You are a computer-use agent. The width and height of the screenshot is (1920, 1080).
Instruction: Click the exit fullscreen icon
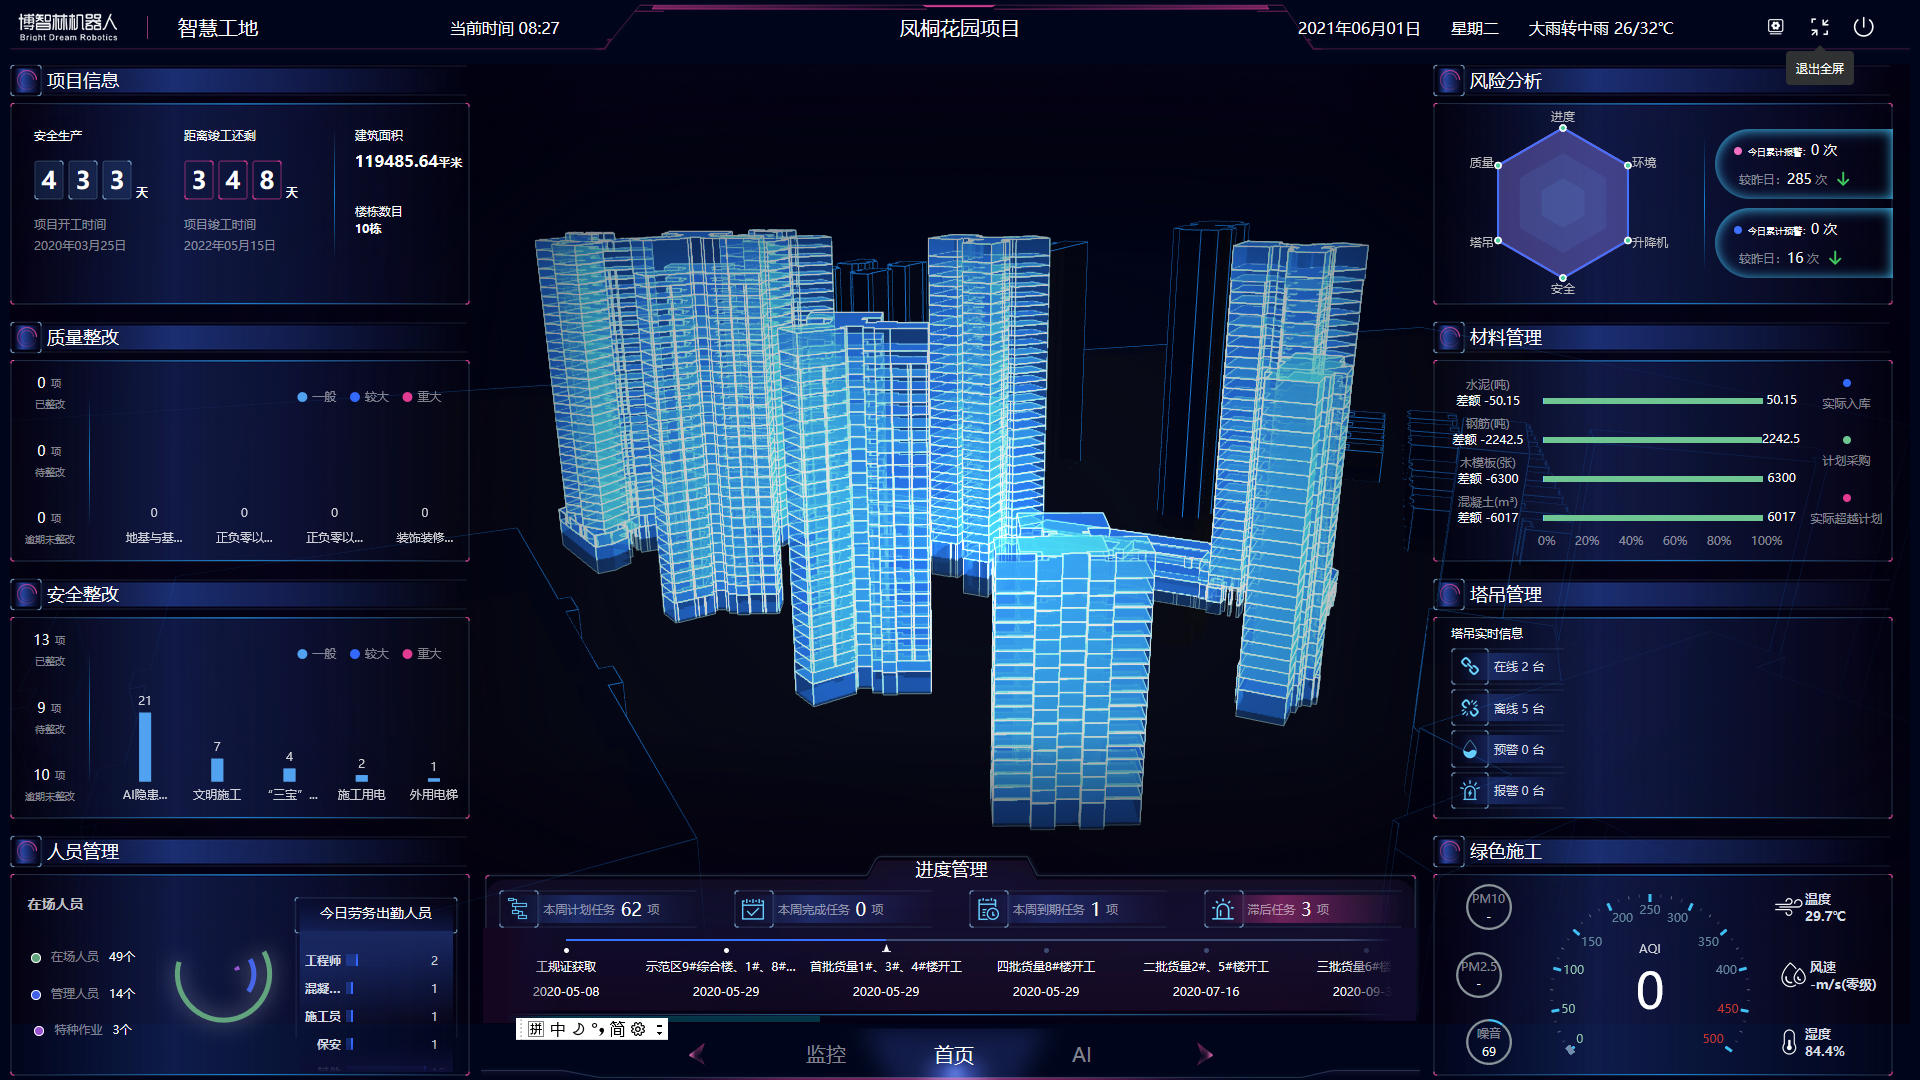pos(1819,27)
